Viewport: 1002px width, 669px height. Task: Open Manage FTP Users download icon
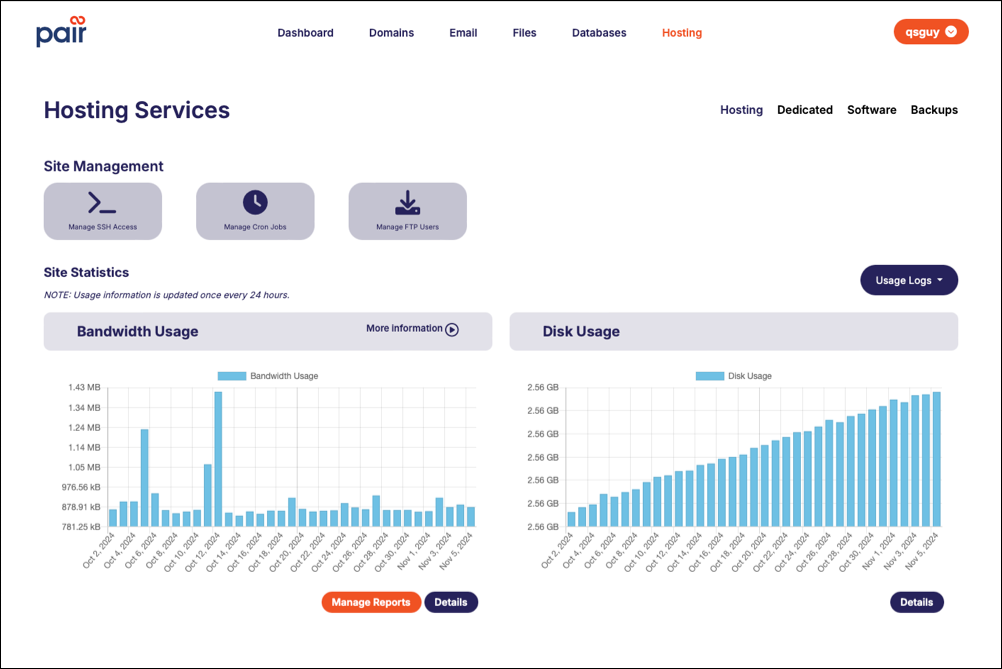408,202
